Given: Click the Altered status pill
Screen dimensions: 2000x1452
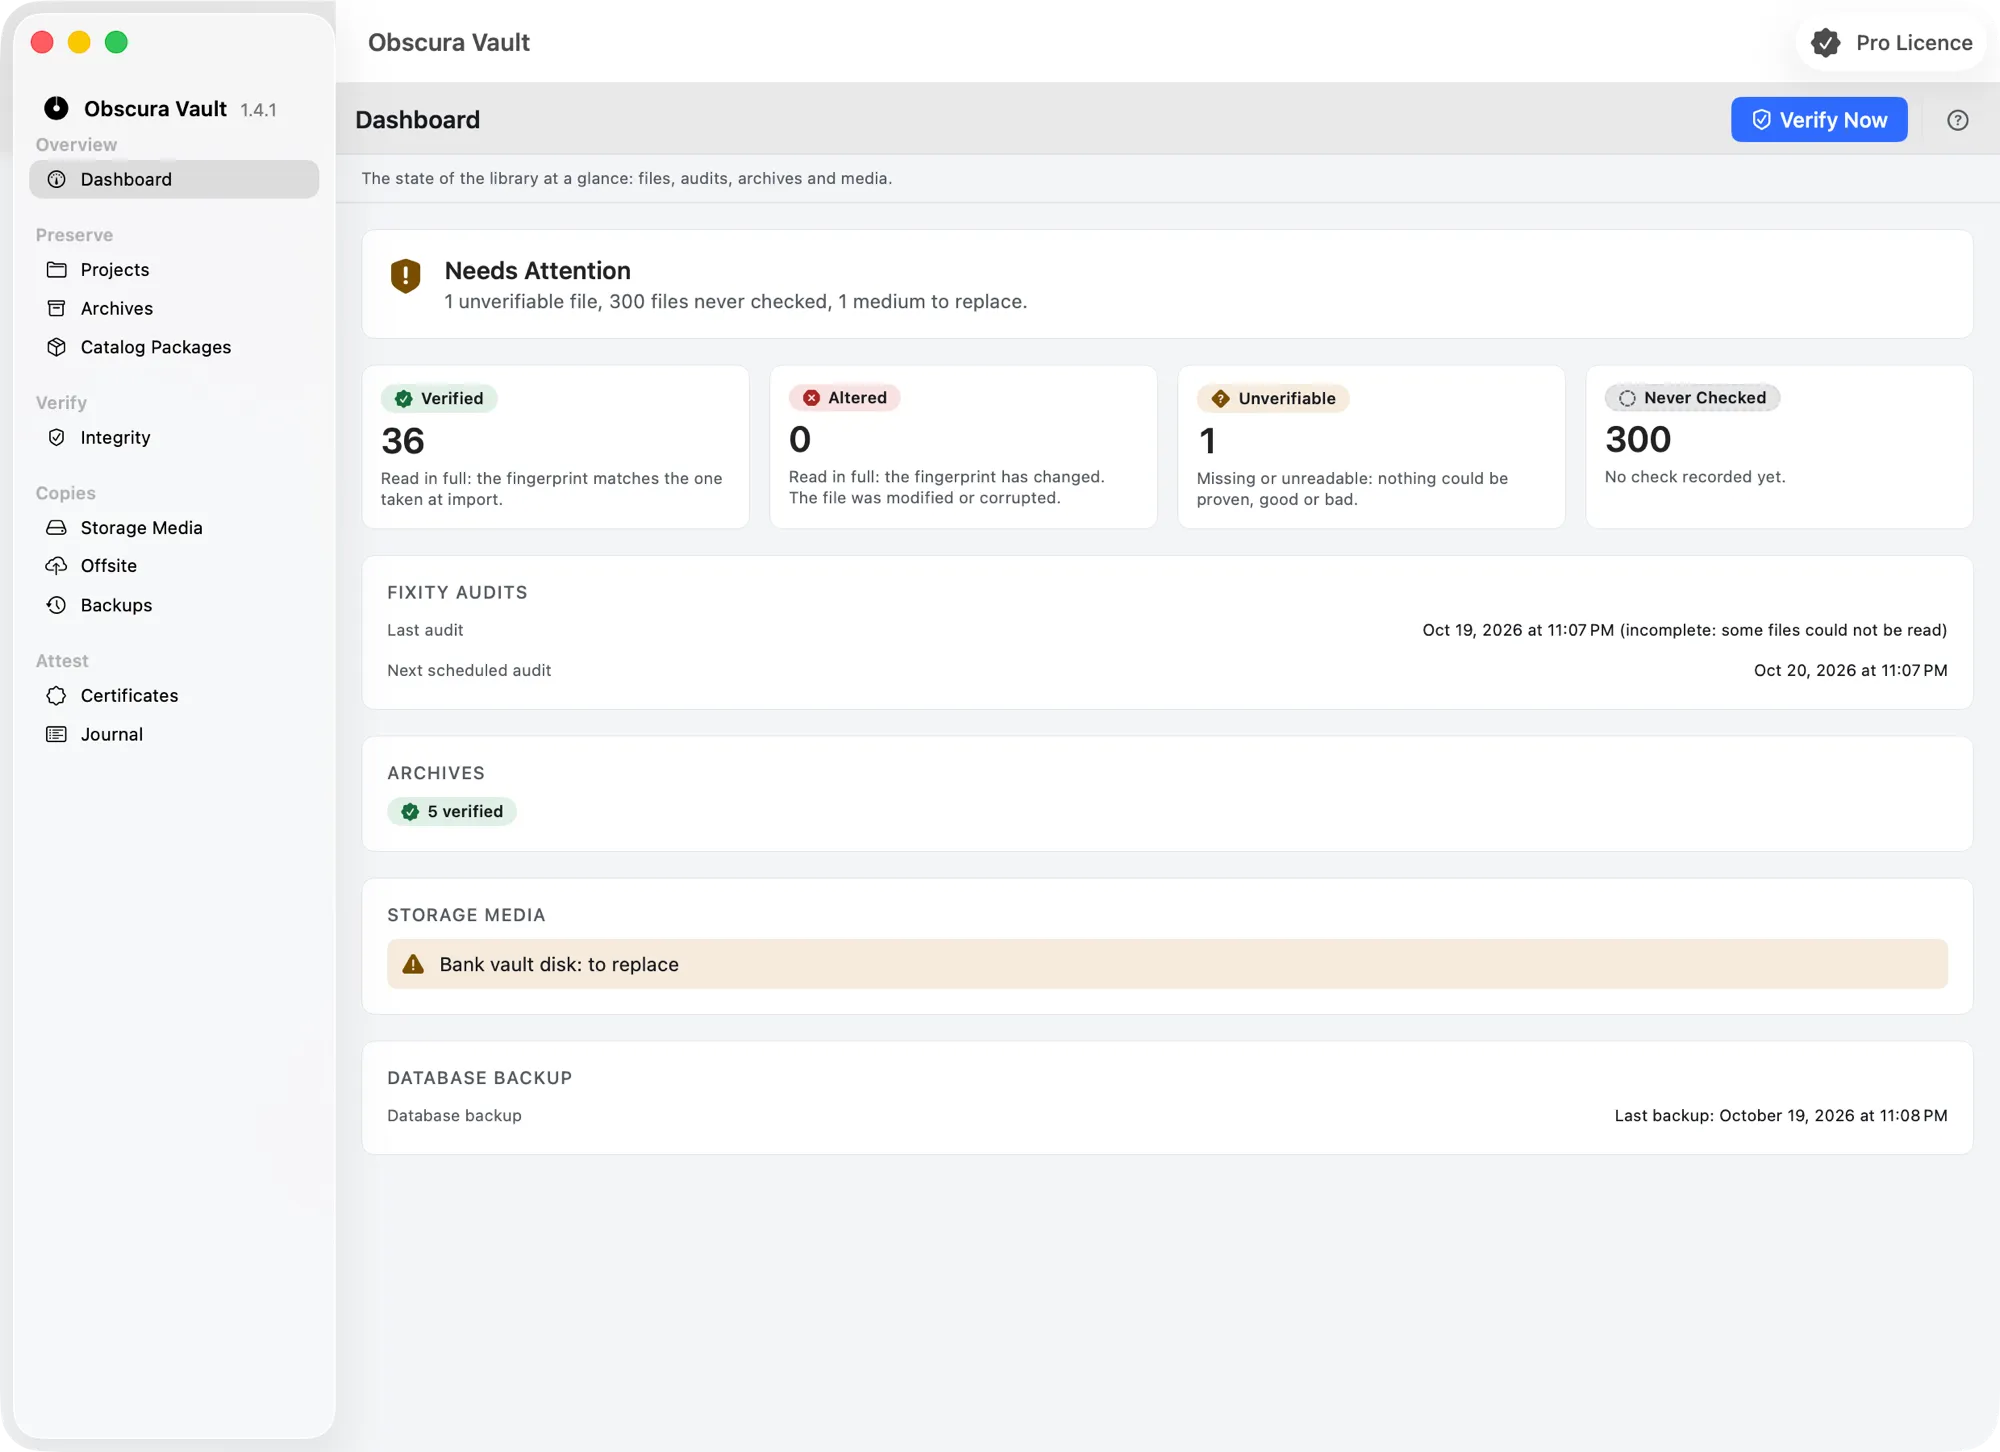Looking at the screenshot, I should [845, 397].
